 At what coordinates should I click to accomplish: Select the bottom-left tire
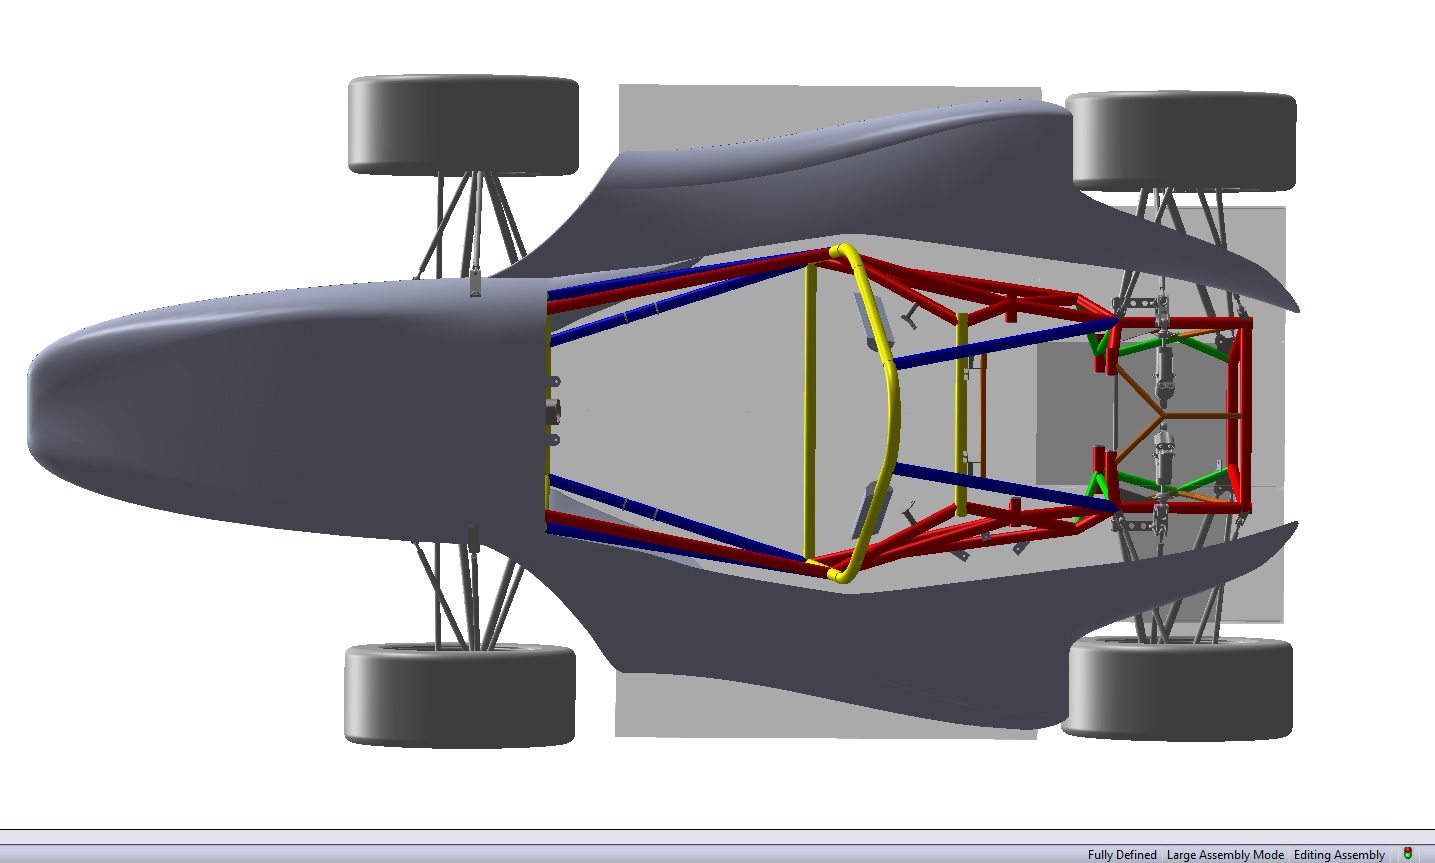(460, 693)
